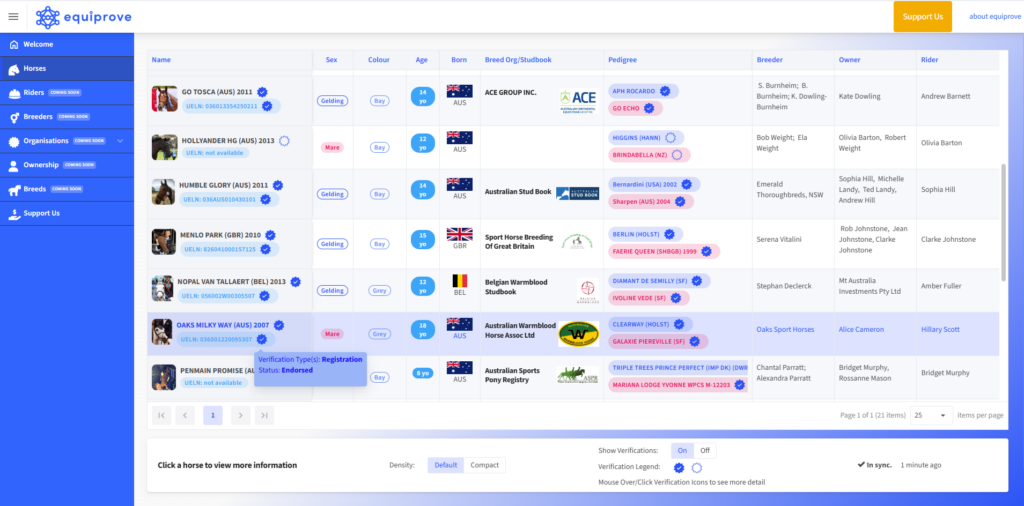The height and width of the screenshot is (506, 1024).
Task: Click the equiprove logo
Action: click(x=84, y=17)
